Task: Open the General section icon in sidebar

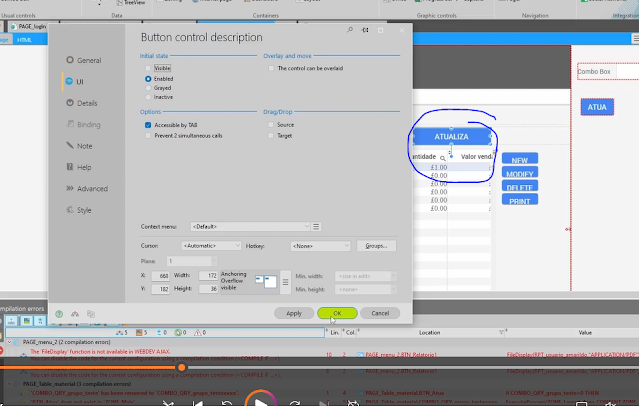Action: (70, 60)
